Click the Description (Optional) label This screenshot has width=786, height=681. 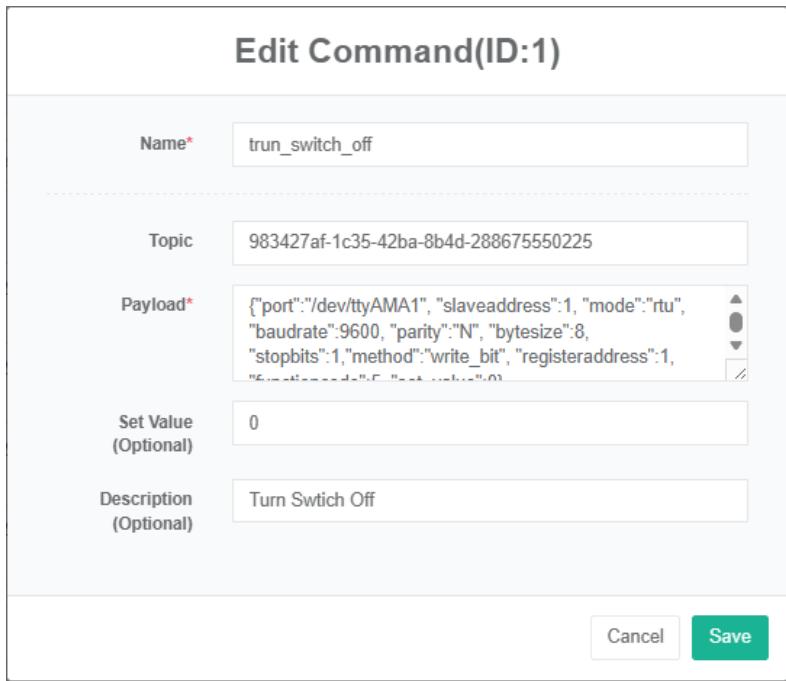pyautogui.click(x=153, y=511)
